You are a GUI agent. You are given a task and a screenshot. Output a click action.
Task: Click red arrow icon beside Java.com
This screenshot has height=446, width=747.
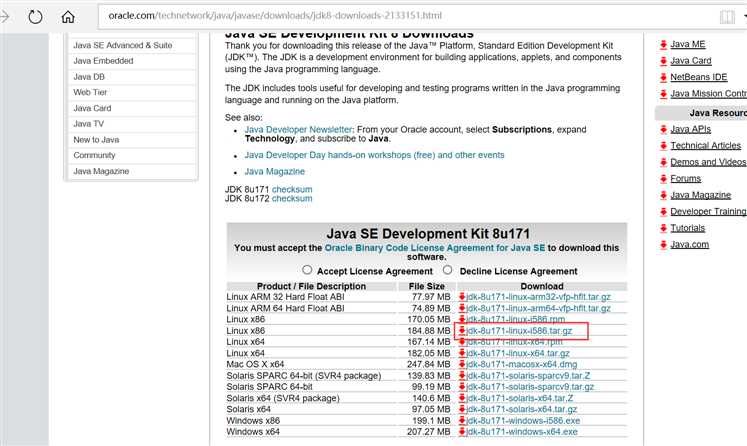point(663,244)
